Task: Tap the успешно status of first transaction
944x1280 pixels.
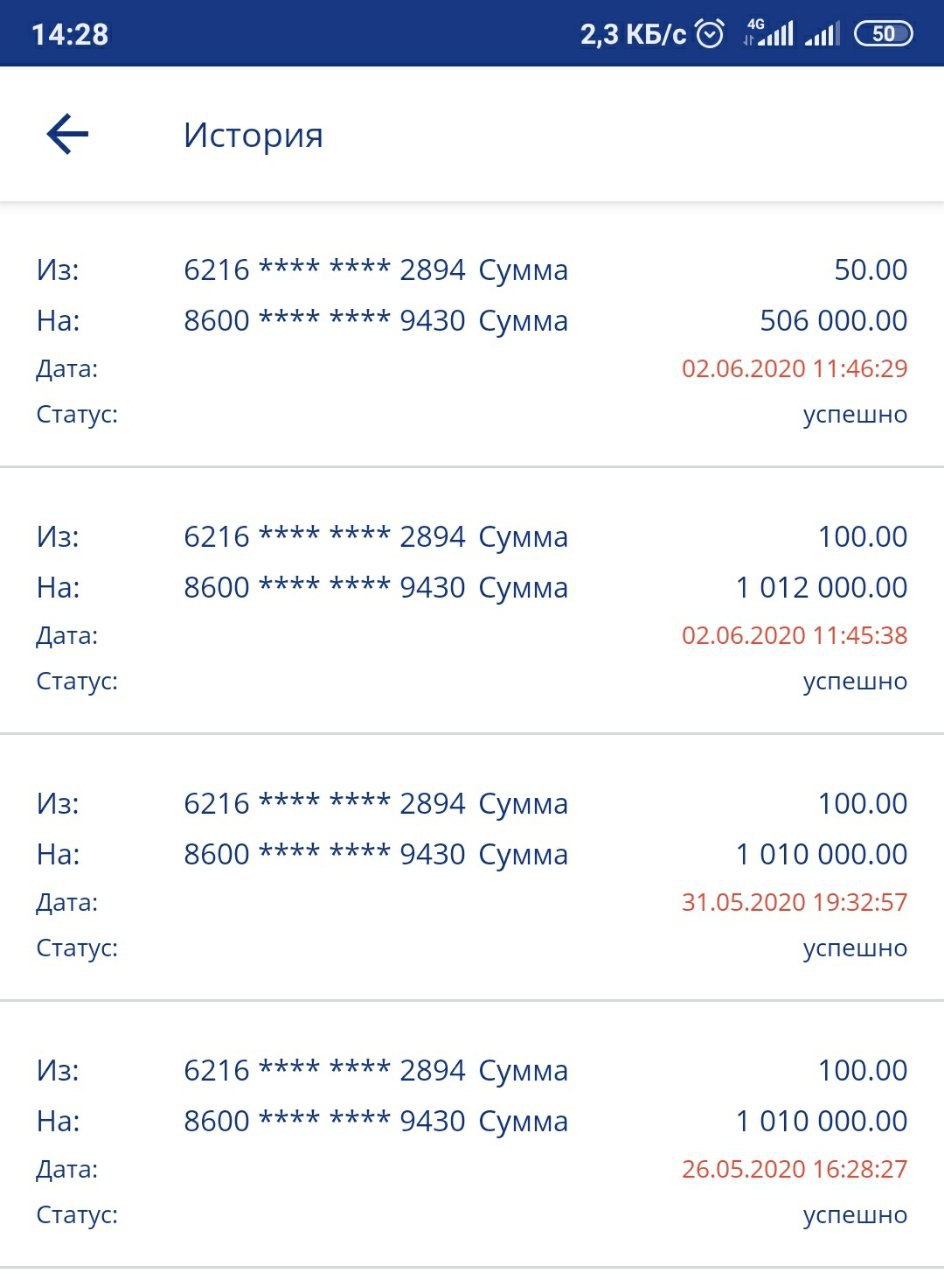Action: click(x=855, y=415)
